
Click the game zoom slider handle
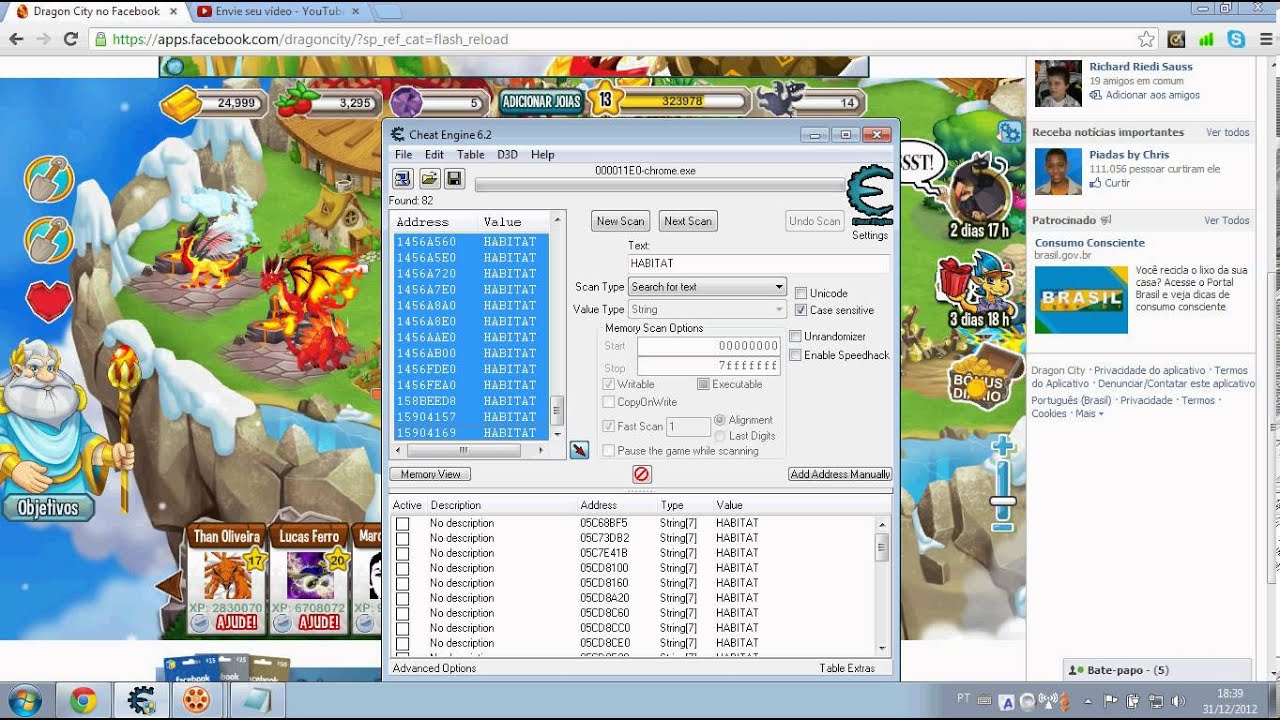click(x=1002, y=502)
